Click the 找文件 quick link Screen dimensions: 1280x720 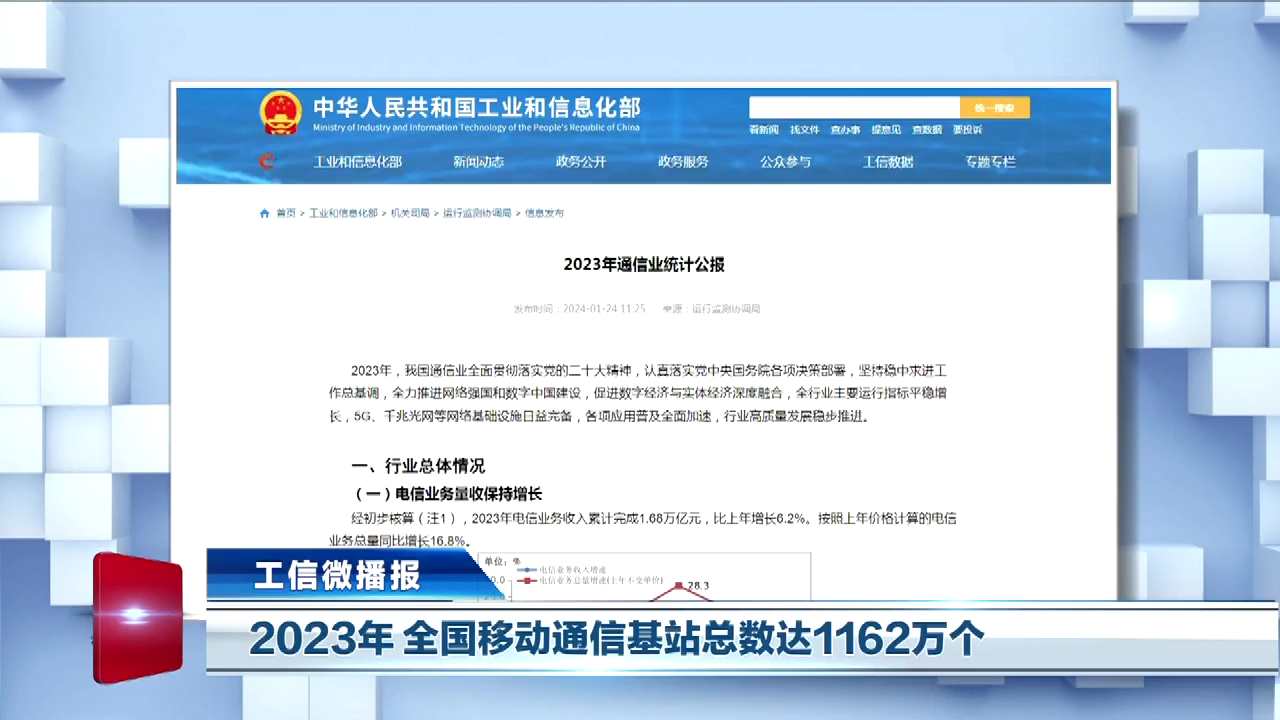click(805, 130)
